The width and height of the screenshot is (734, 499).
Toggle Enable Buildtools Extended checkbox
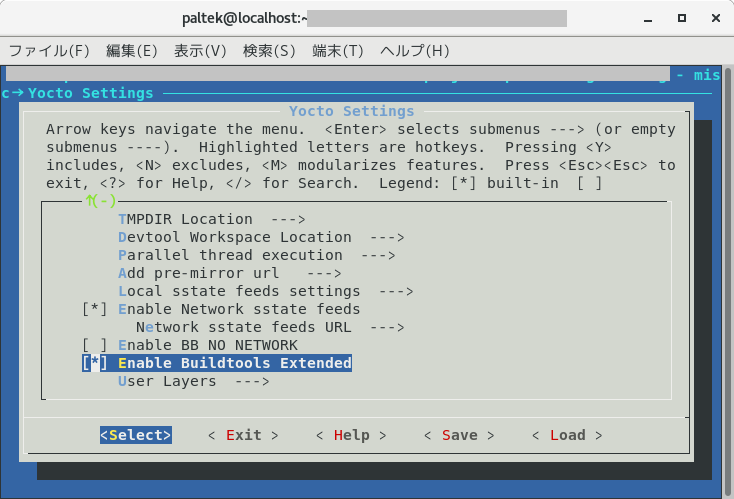[x=95, y=363]
